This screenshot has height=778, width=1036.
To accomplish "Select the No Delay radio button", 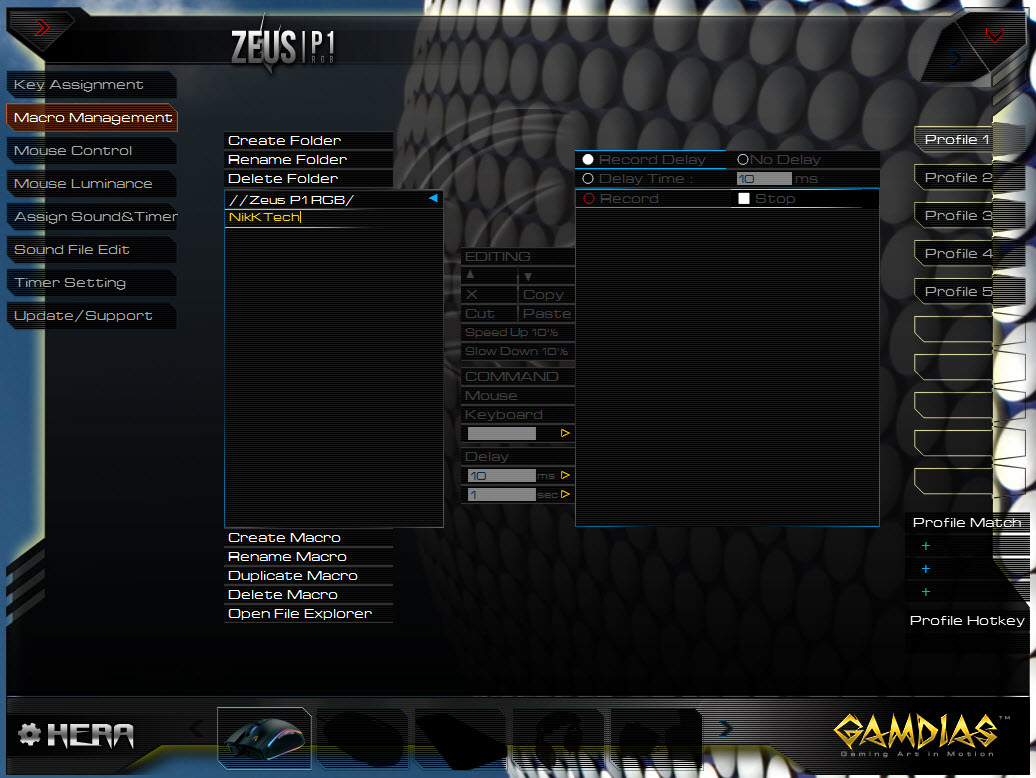I will (743, 159).
